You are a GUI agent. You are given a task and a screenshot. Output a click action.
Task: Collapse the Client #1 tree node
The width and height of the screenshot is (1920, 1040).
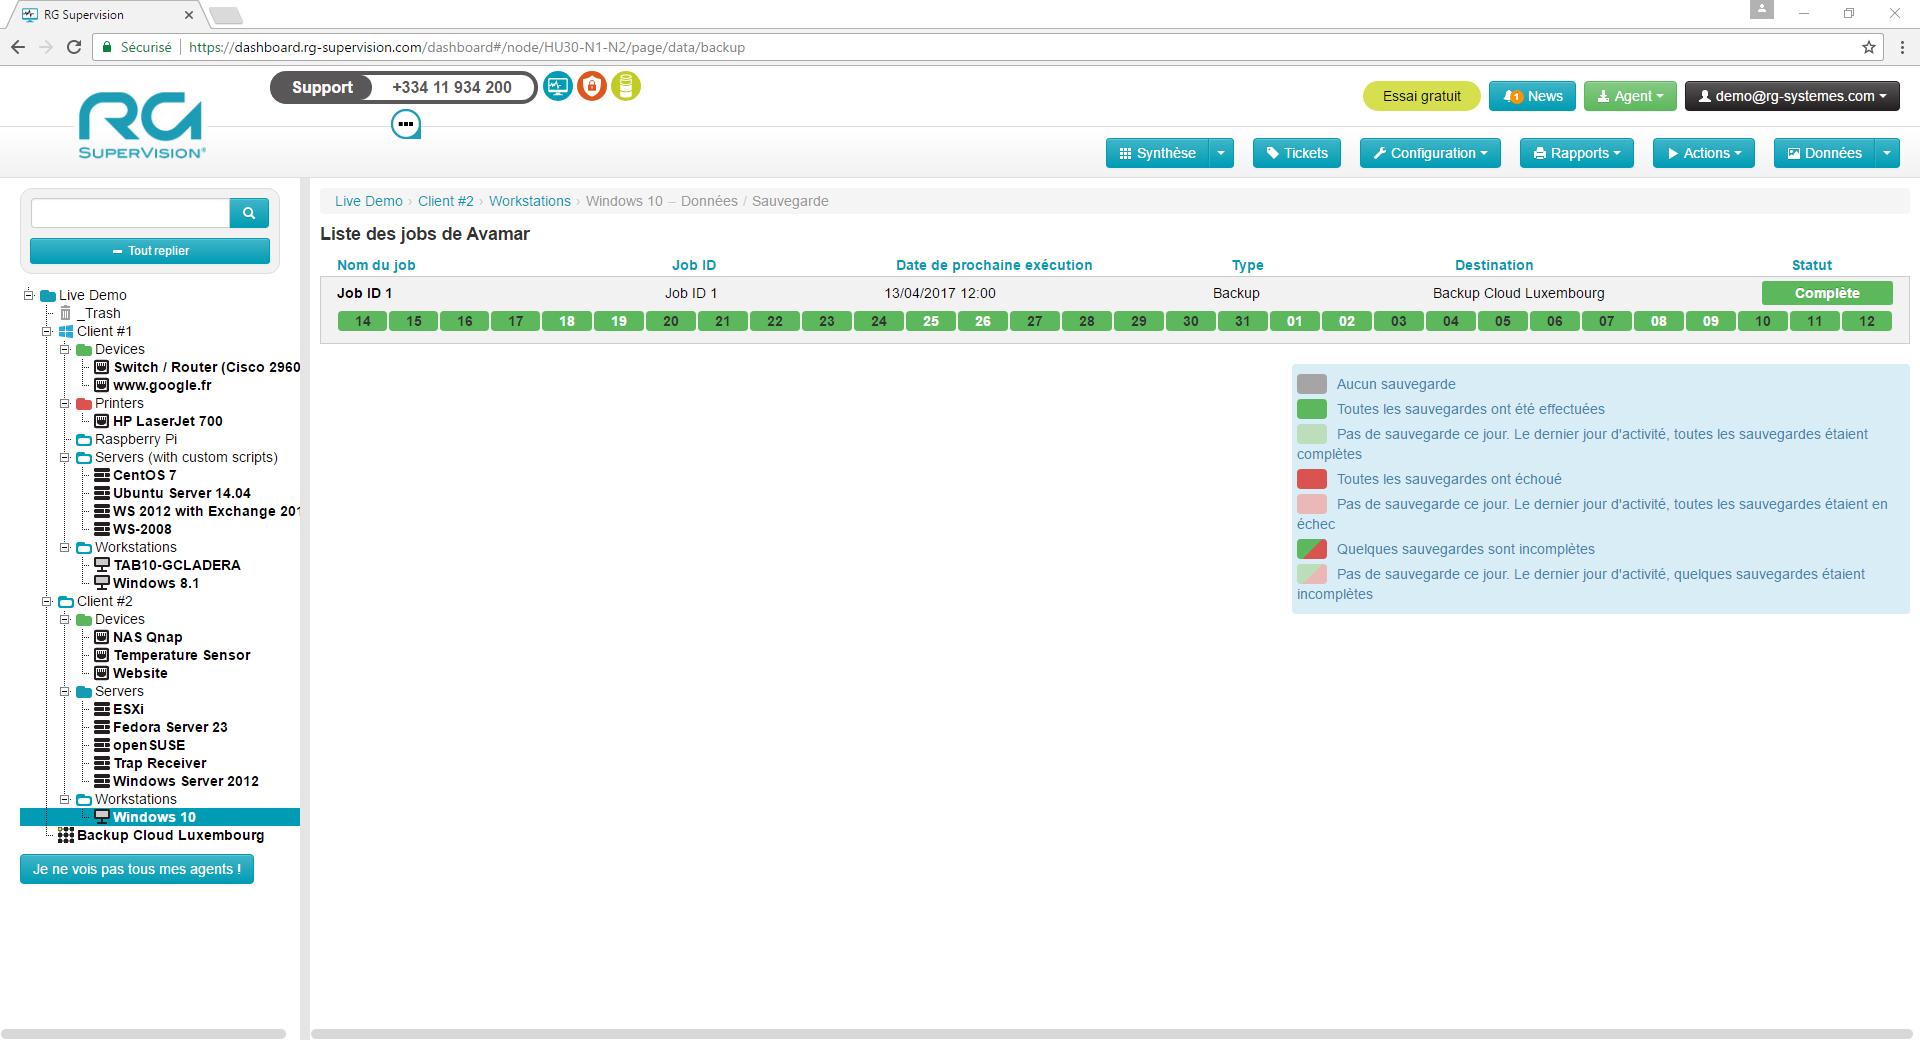[47, 331]
